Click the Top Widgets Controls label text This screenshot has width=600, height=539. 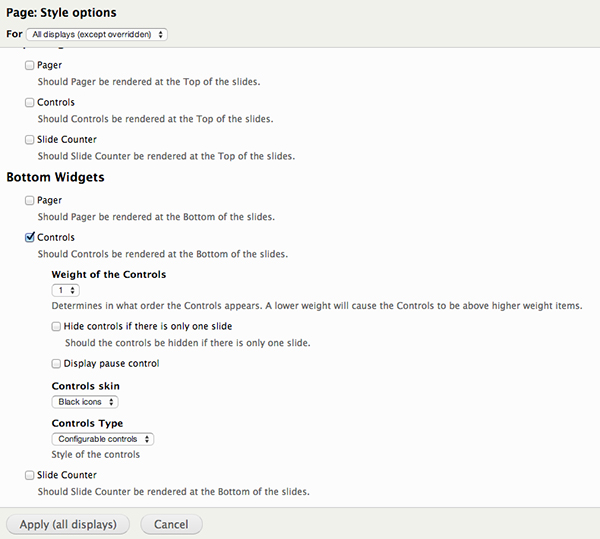[56, 103]
